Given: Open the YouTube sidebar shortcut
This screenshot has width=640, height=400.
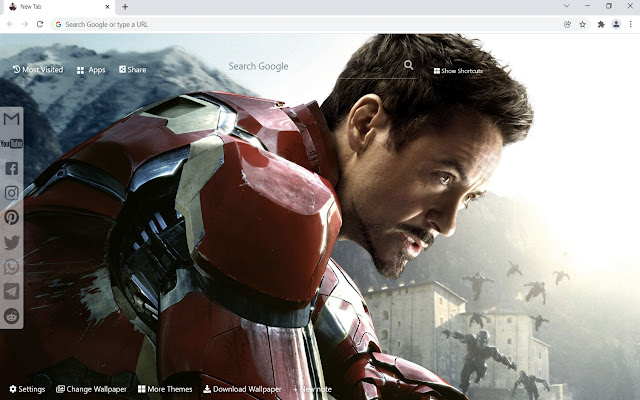Looking at the screenshot, I should coord(11,144).
